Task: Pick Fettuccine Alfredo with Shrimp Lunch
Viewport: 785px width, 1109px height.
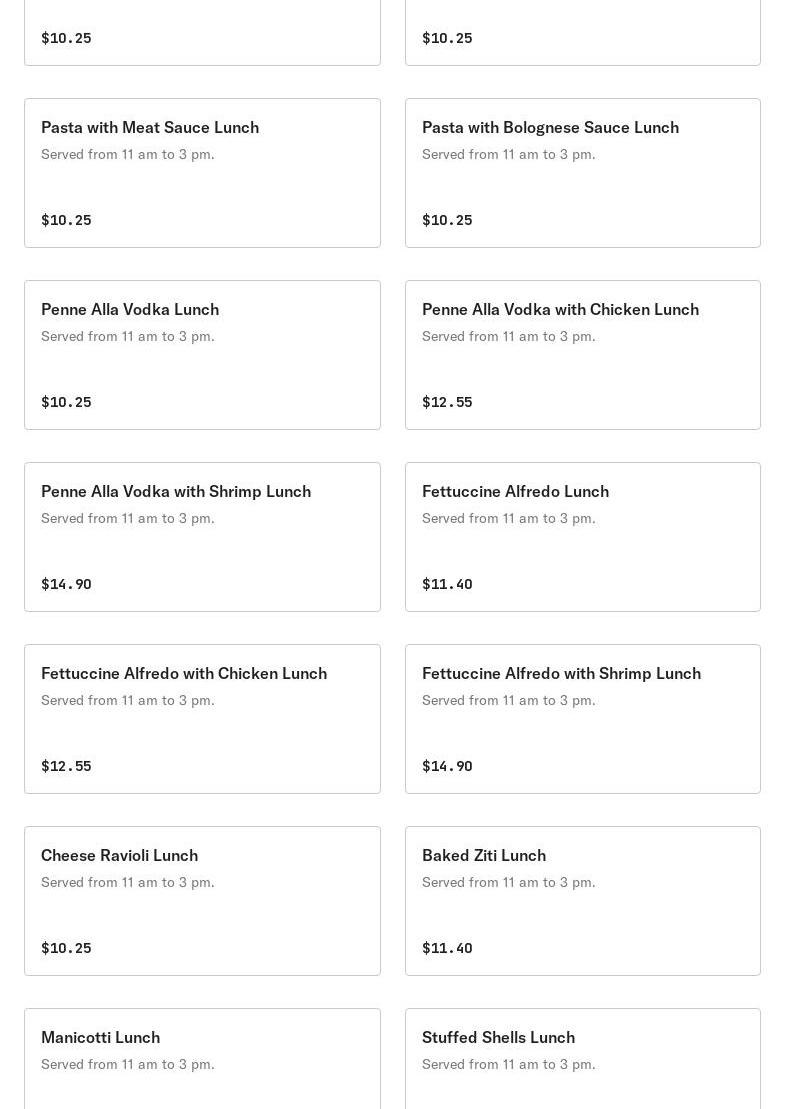Action: point(561,674)
